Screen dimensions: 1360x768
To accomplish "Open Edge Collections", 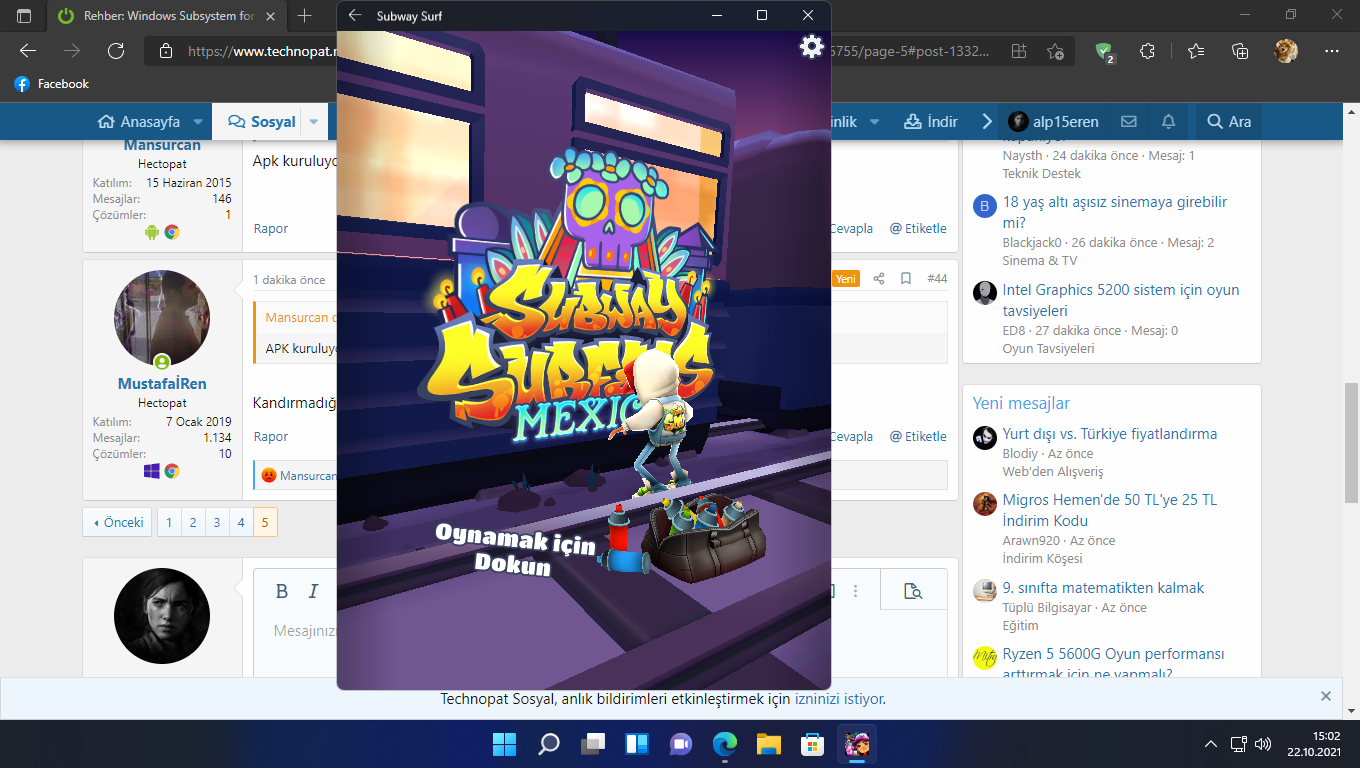I will coord(1240,51).
